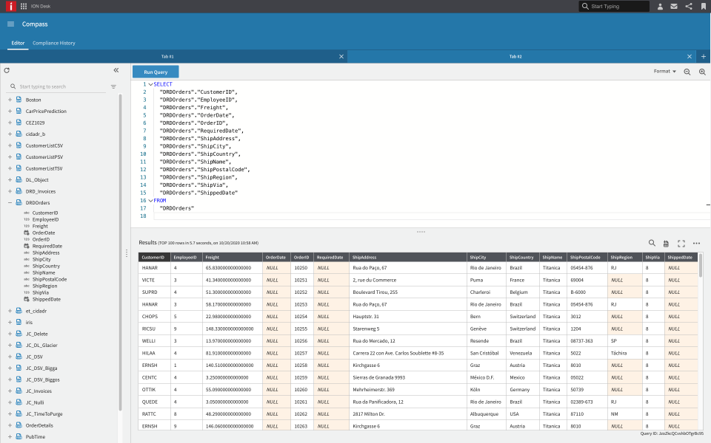Expand results to full screen
Screen dimensions: 711x443
pyautogui.click(x=681, y=243)
